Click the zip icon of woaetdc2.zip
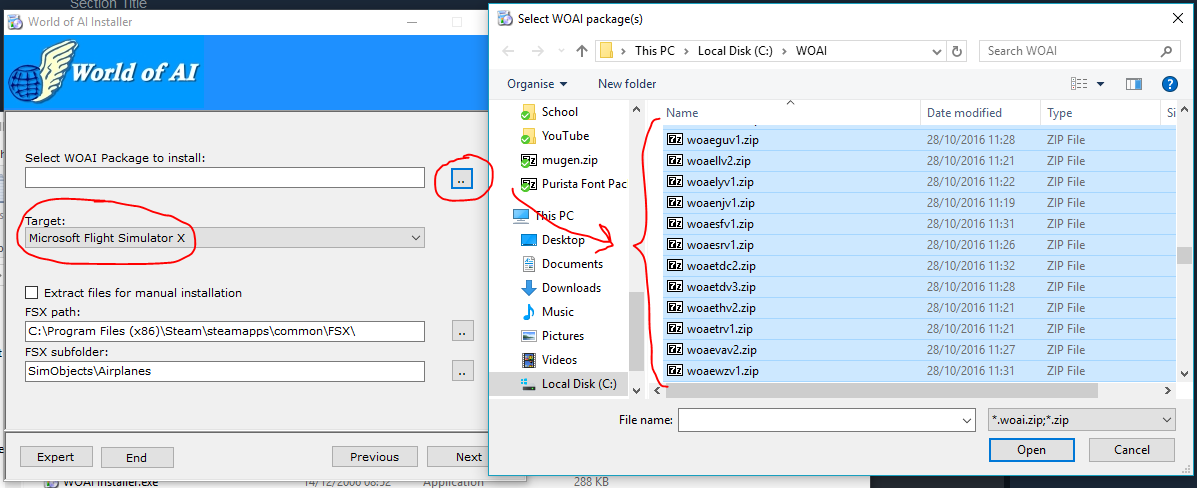 coord(675,266)
